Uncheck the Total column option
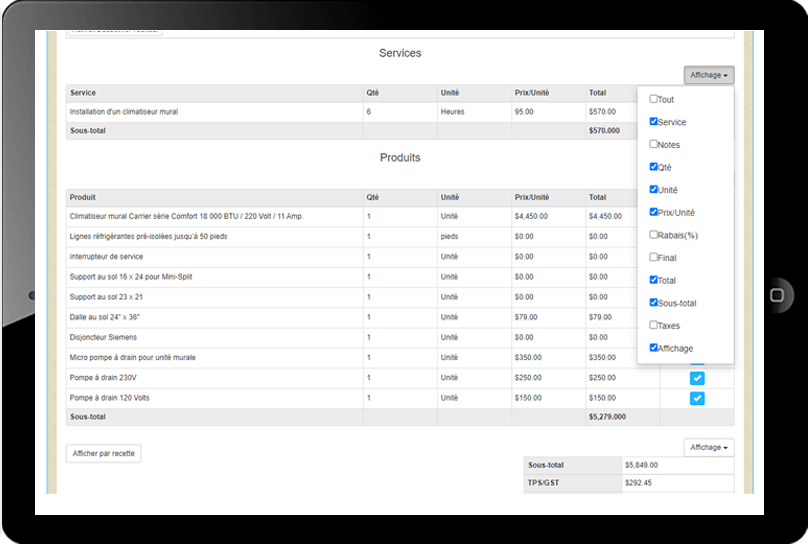The height and width of the screenshot is (545, 810). (653, 280)
